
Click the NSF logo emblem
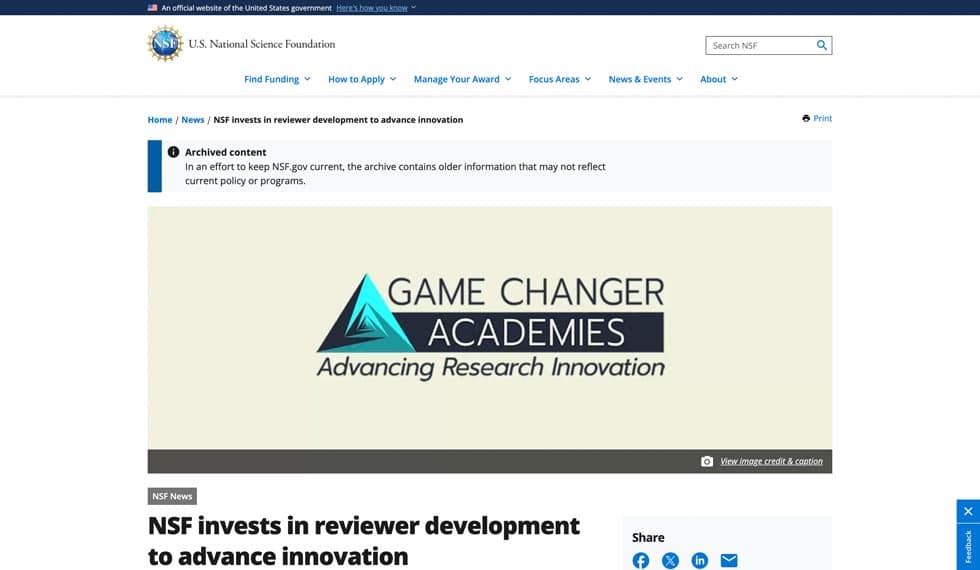pos(165,44)
